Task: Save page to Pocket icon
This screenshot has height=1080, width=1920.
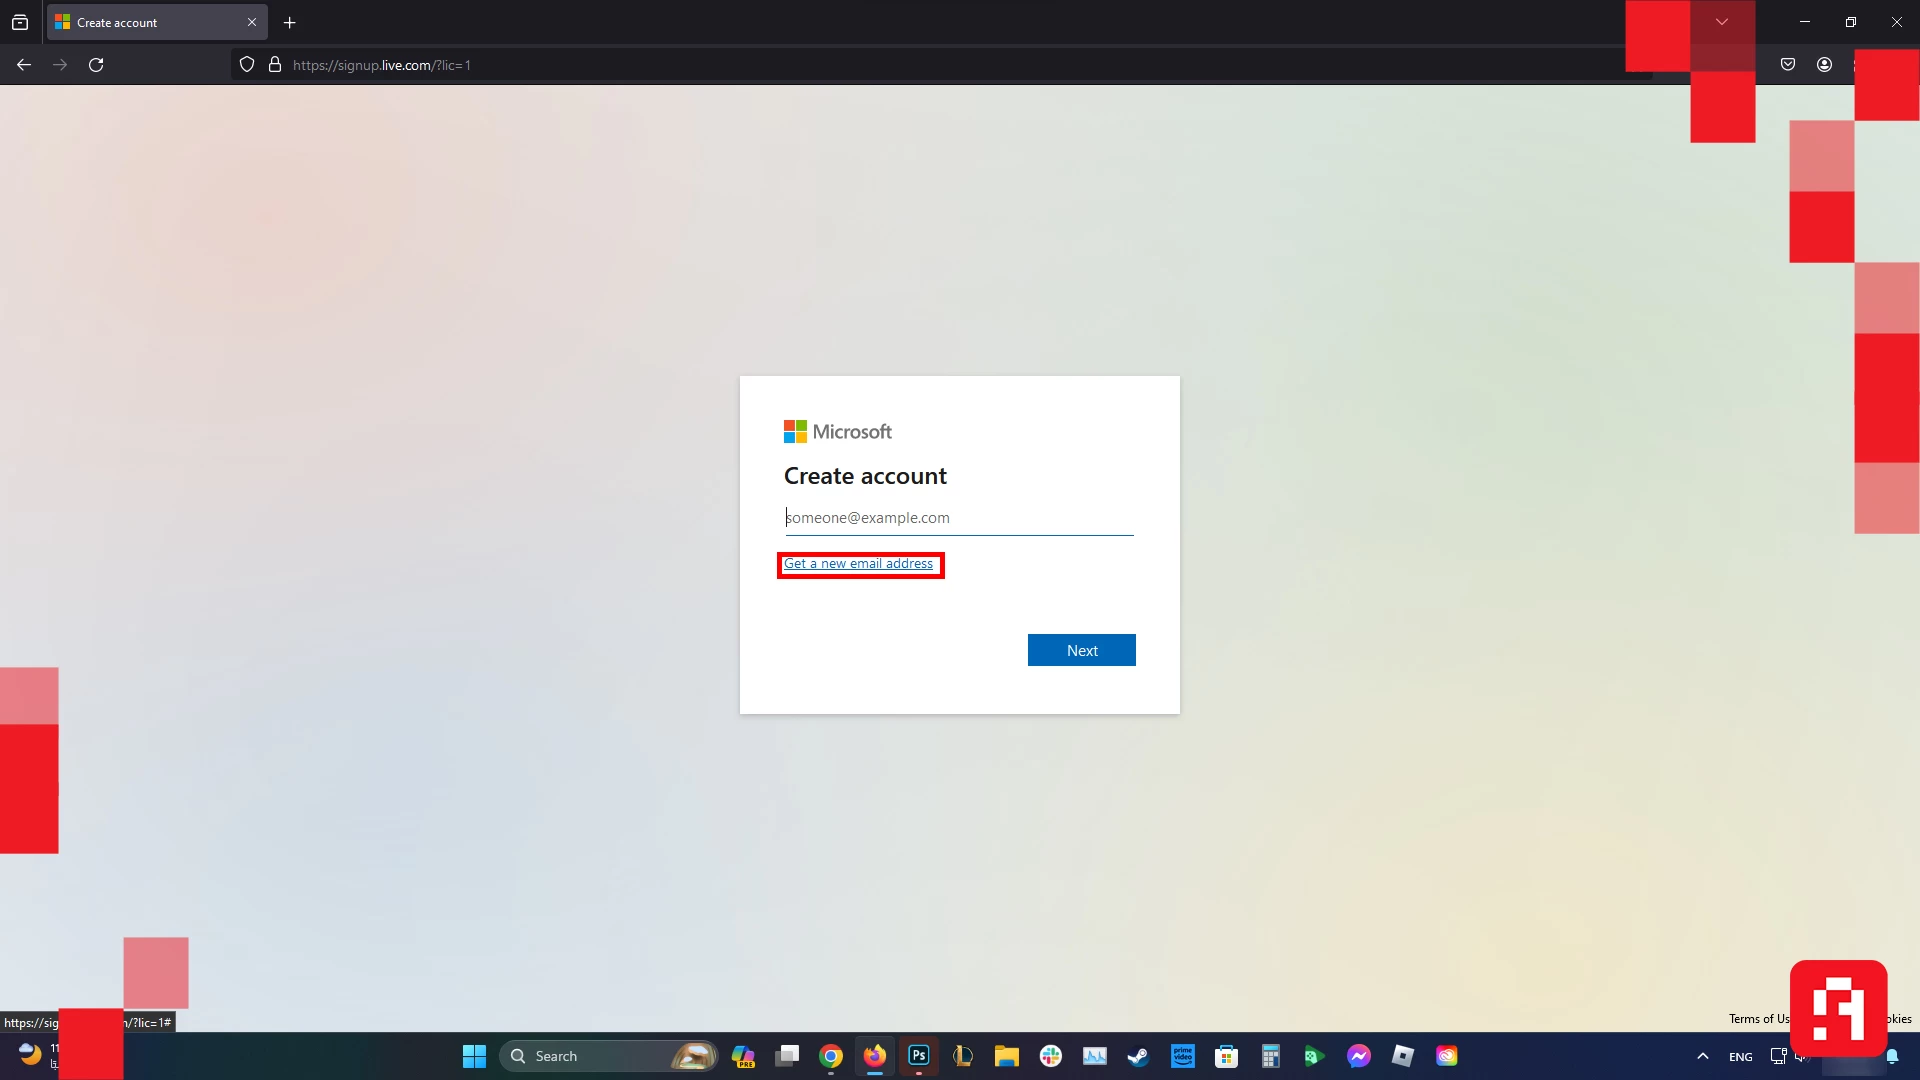Action: click(x=1788, y=65)
